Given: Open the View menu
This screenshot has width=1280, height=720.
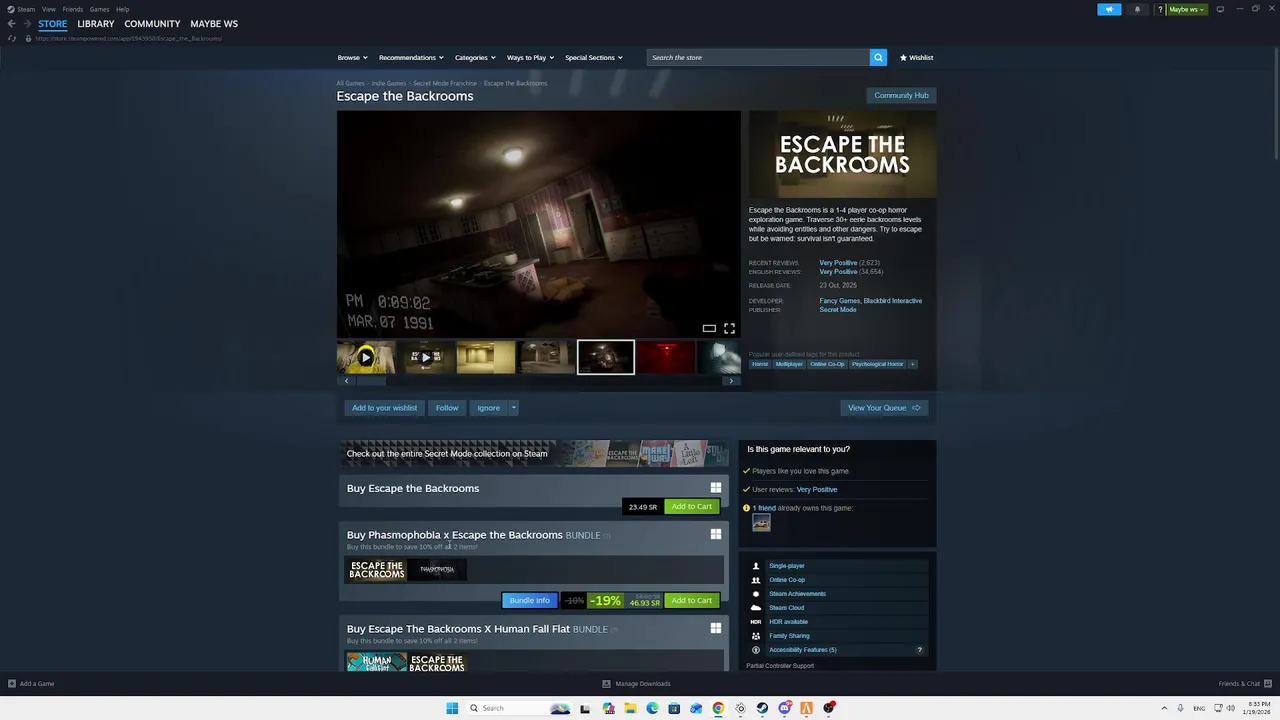Looking at the screenshot, I should tap(48, 9).
